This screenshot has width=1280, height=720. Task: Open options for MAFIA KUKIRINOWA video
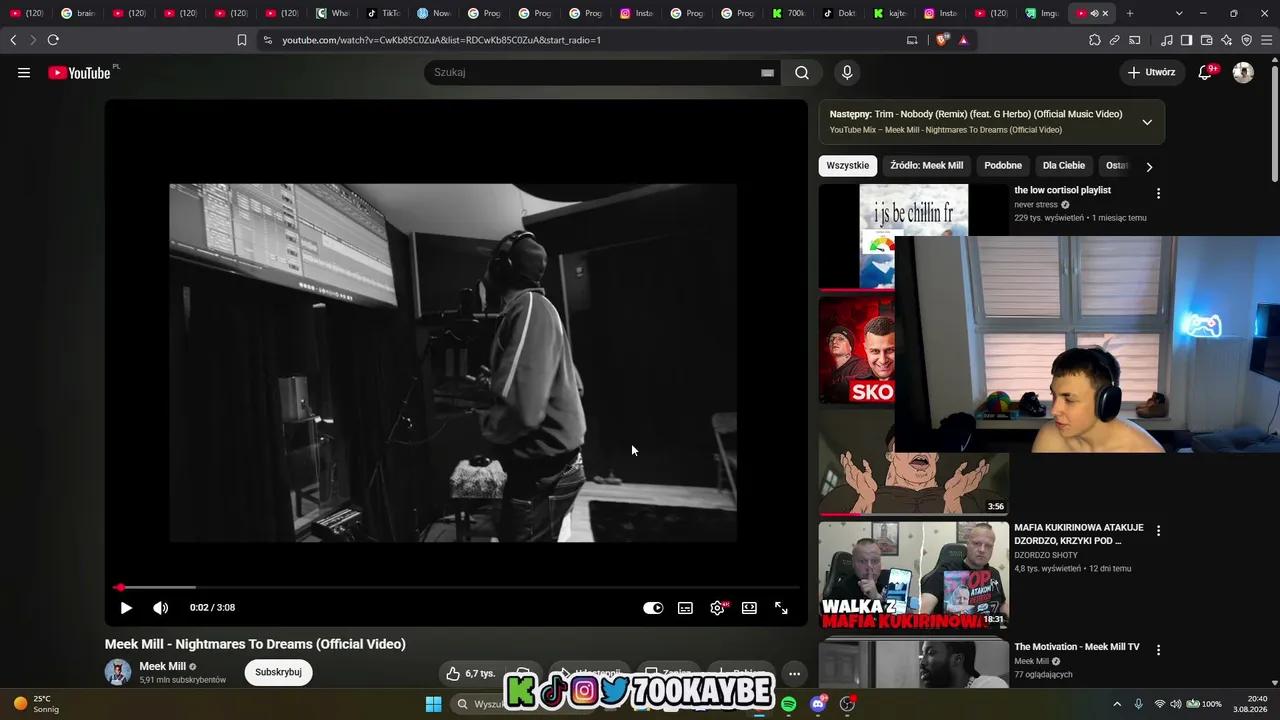point(1158,531)
